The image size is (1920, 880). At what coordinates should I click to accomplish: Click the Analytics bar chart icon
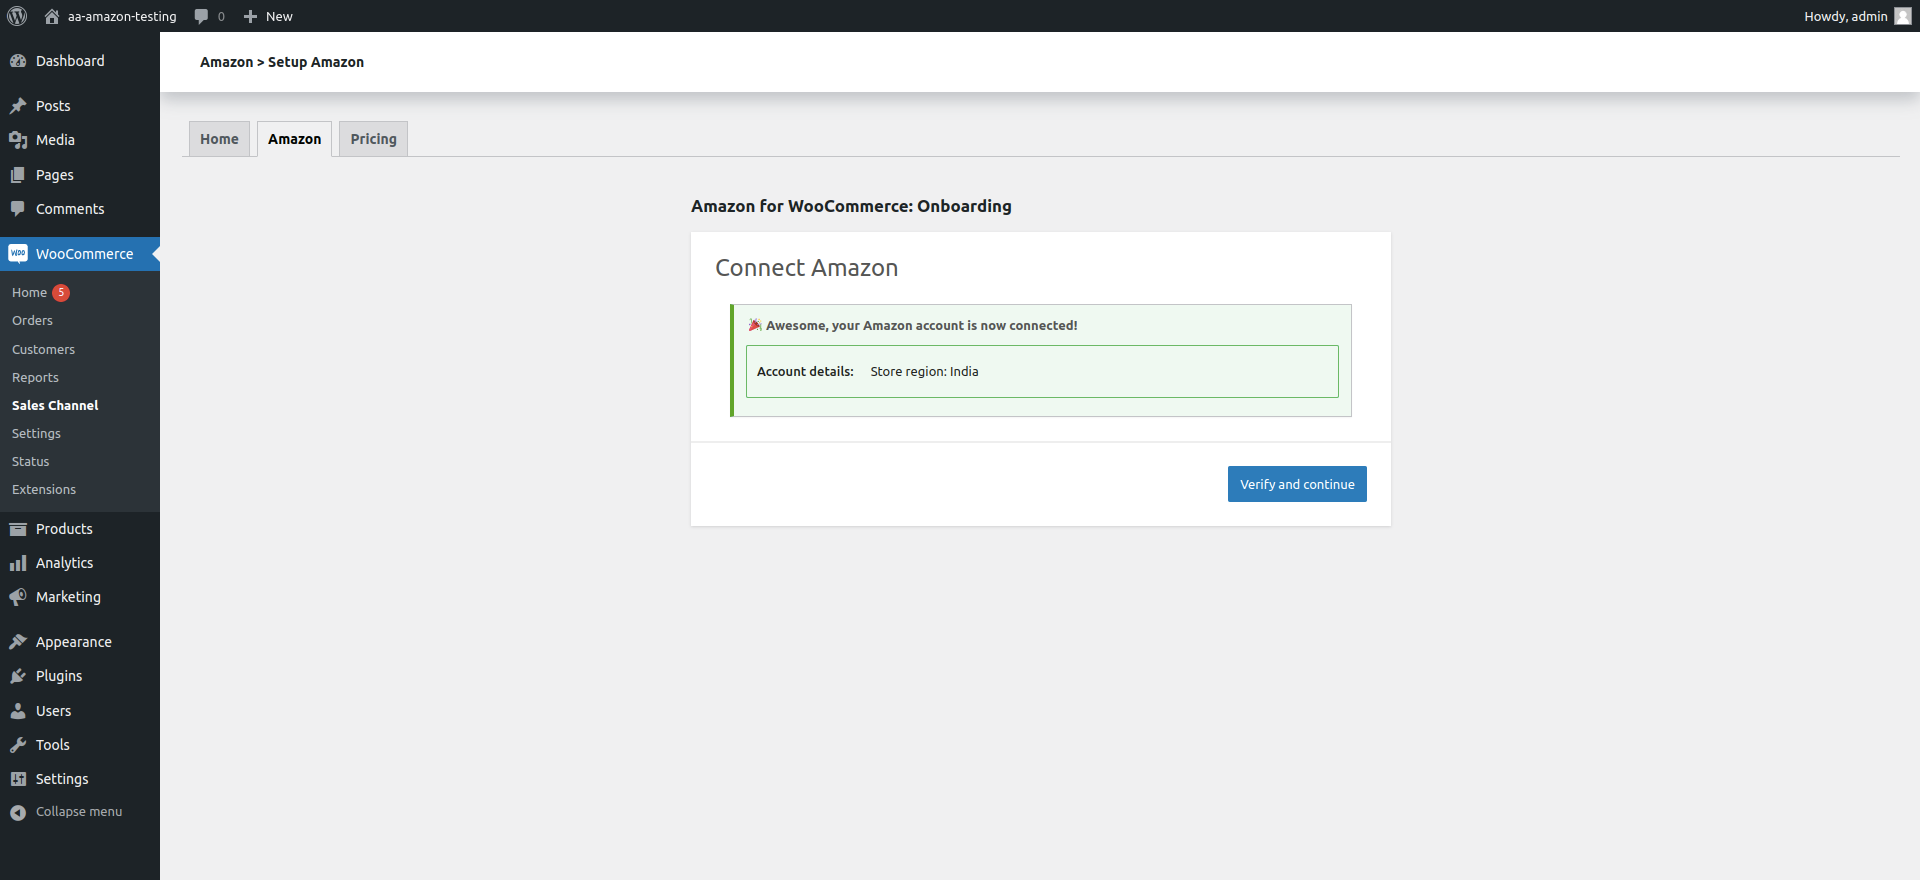pos(18,563)
